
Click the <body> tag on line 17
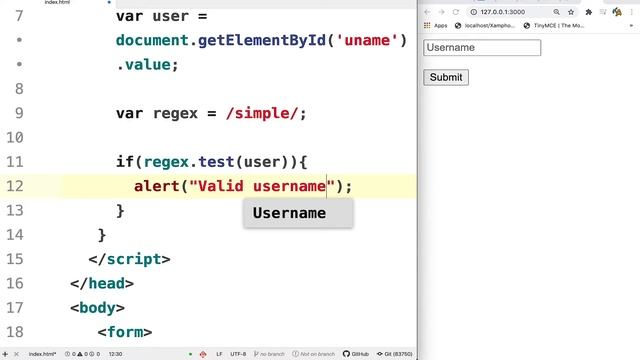(97, 308)
